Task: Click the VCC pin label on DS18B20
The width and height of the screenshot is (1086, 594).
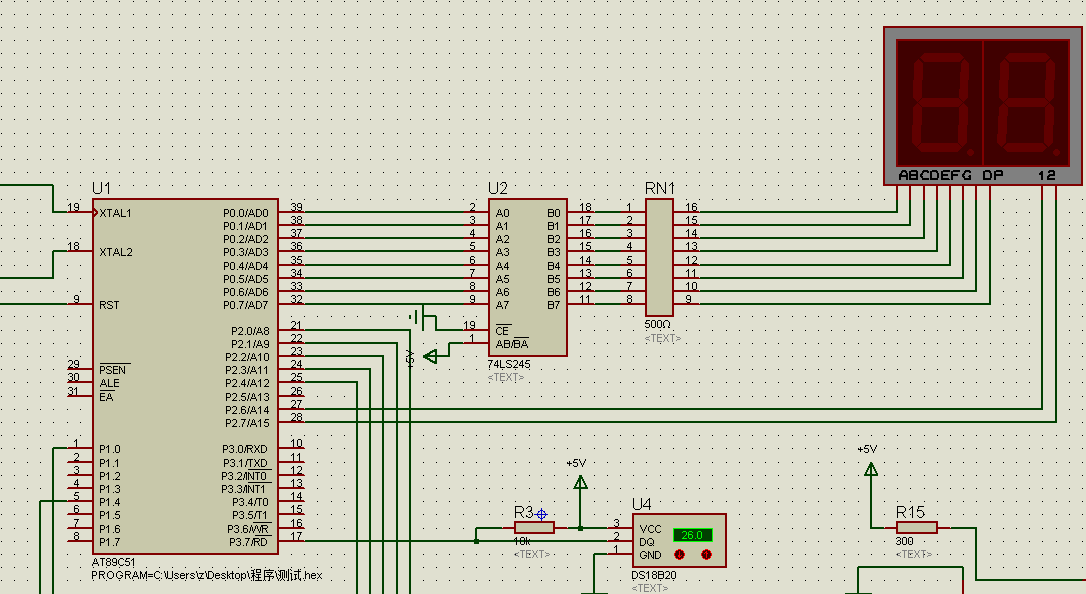Action: 650,529
